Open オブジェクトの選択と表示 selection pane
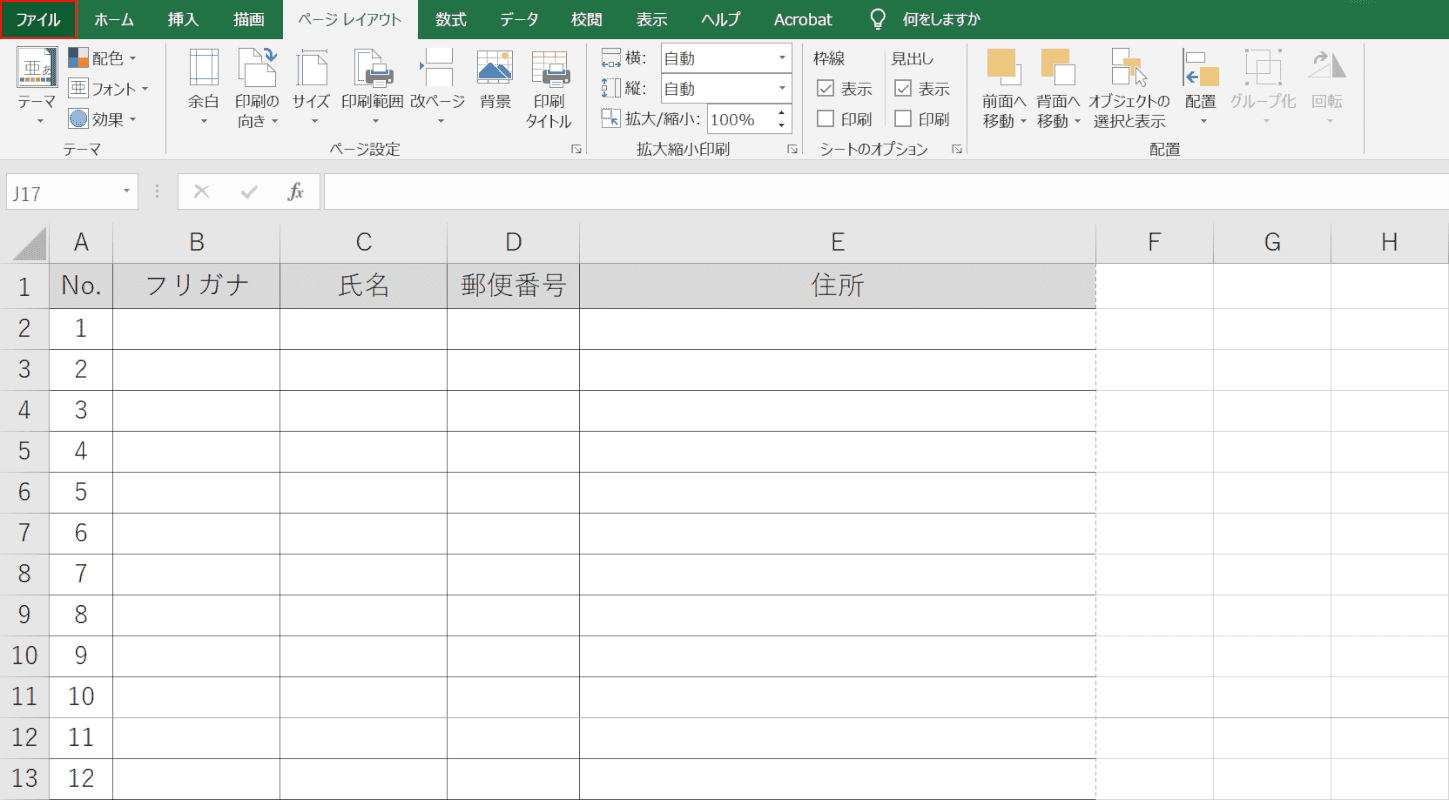This screenshot has width=1449, height=800. coord(1129,88)
